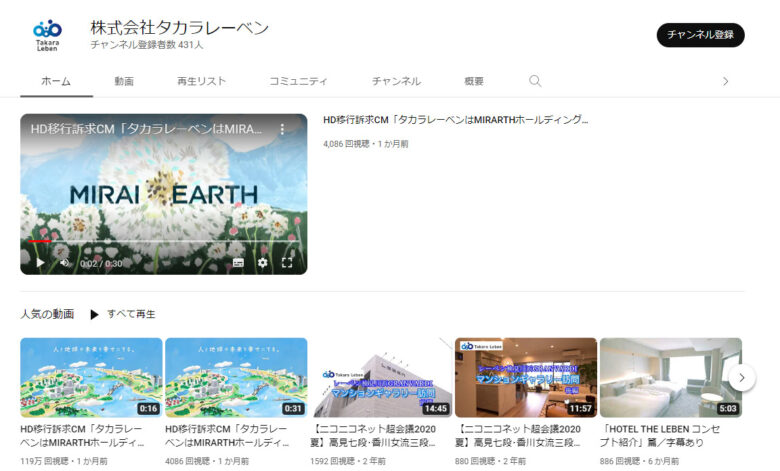Open チャンネル tab
Image resolution: width=780 pixels, height=471 pixels.
click(x=396, y=81)
